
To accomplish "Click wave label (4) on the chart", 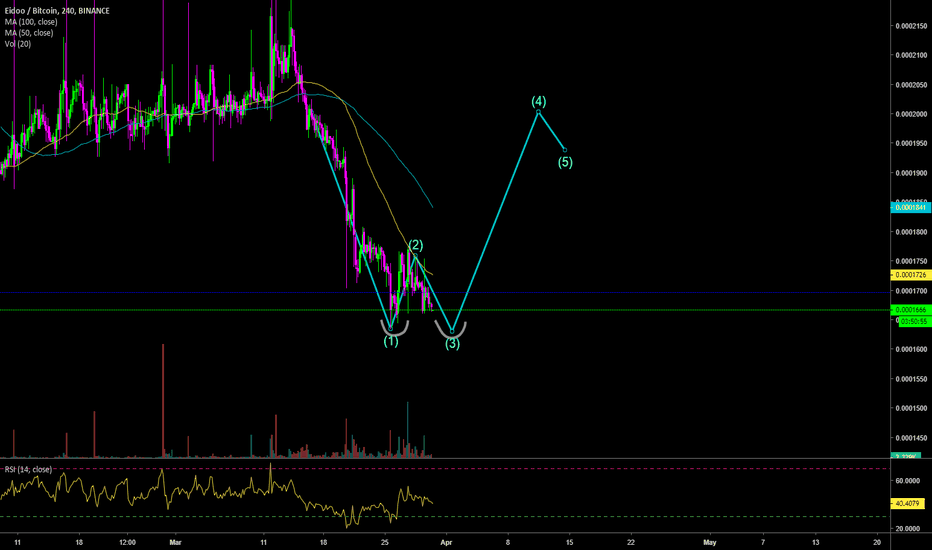I will 539,101.
